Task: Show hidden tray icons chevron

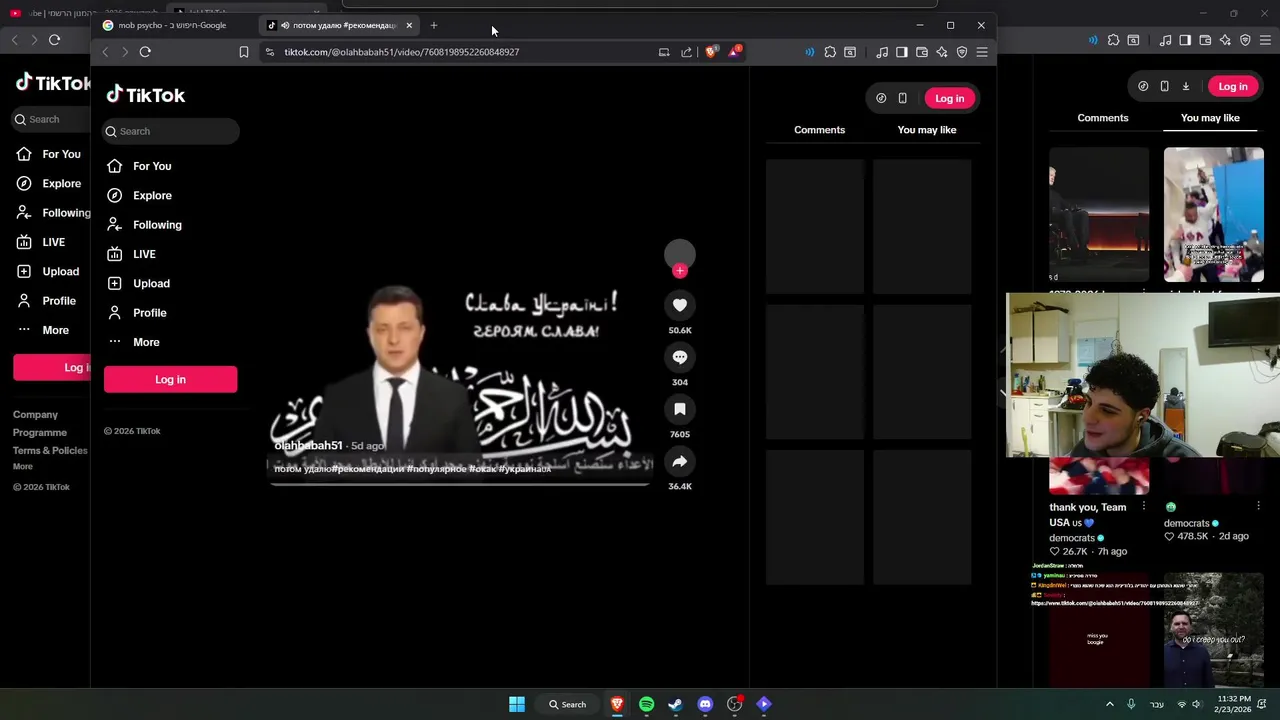Action: pyautogui.click(x=1109, y=704)
